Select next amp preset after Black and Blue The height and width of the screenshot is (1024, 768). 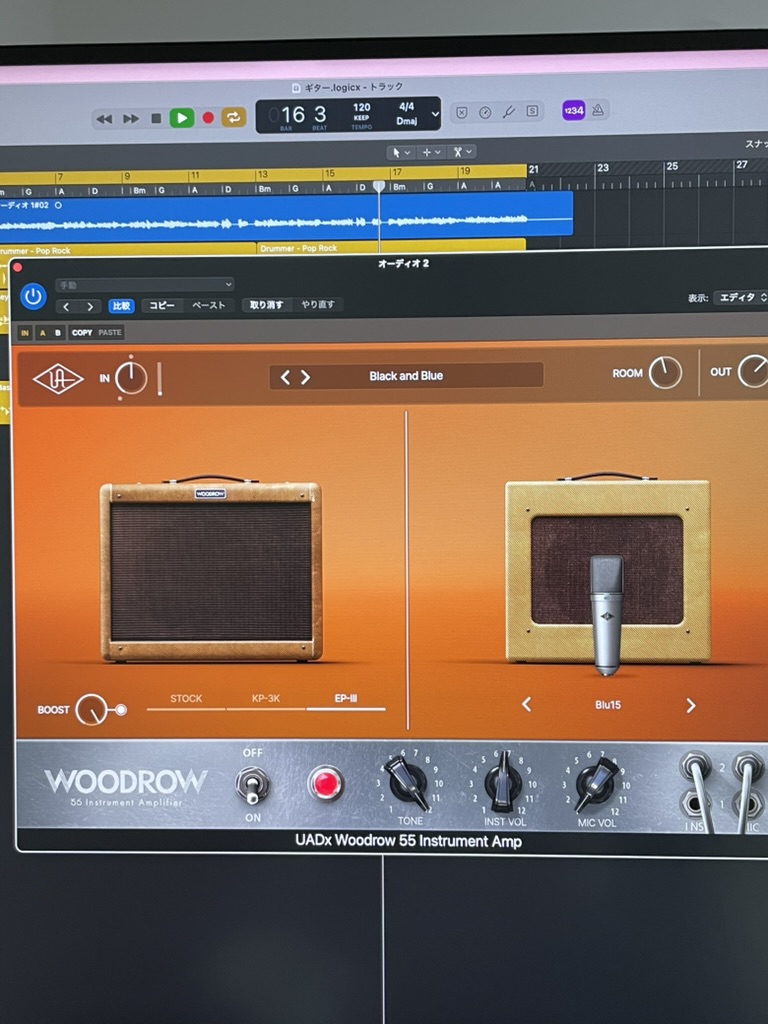[x=306, y=377]
